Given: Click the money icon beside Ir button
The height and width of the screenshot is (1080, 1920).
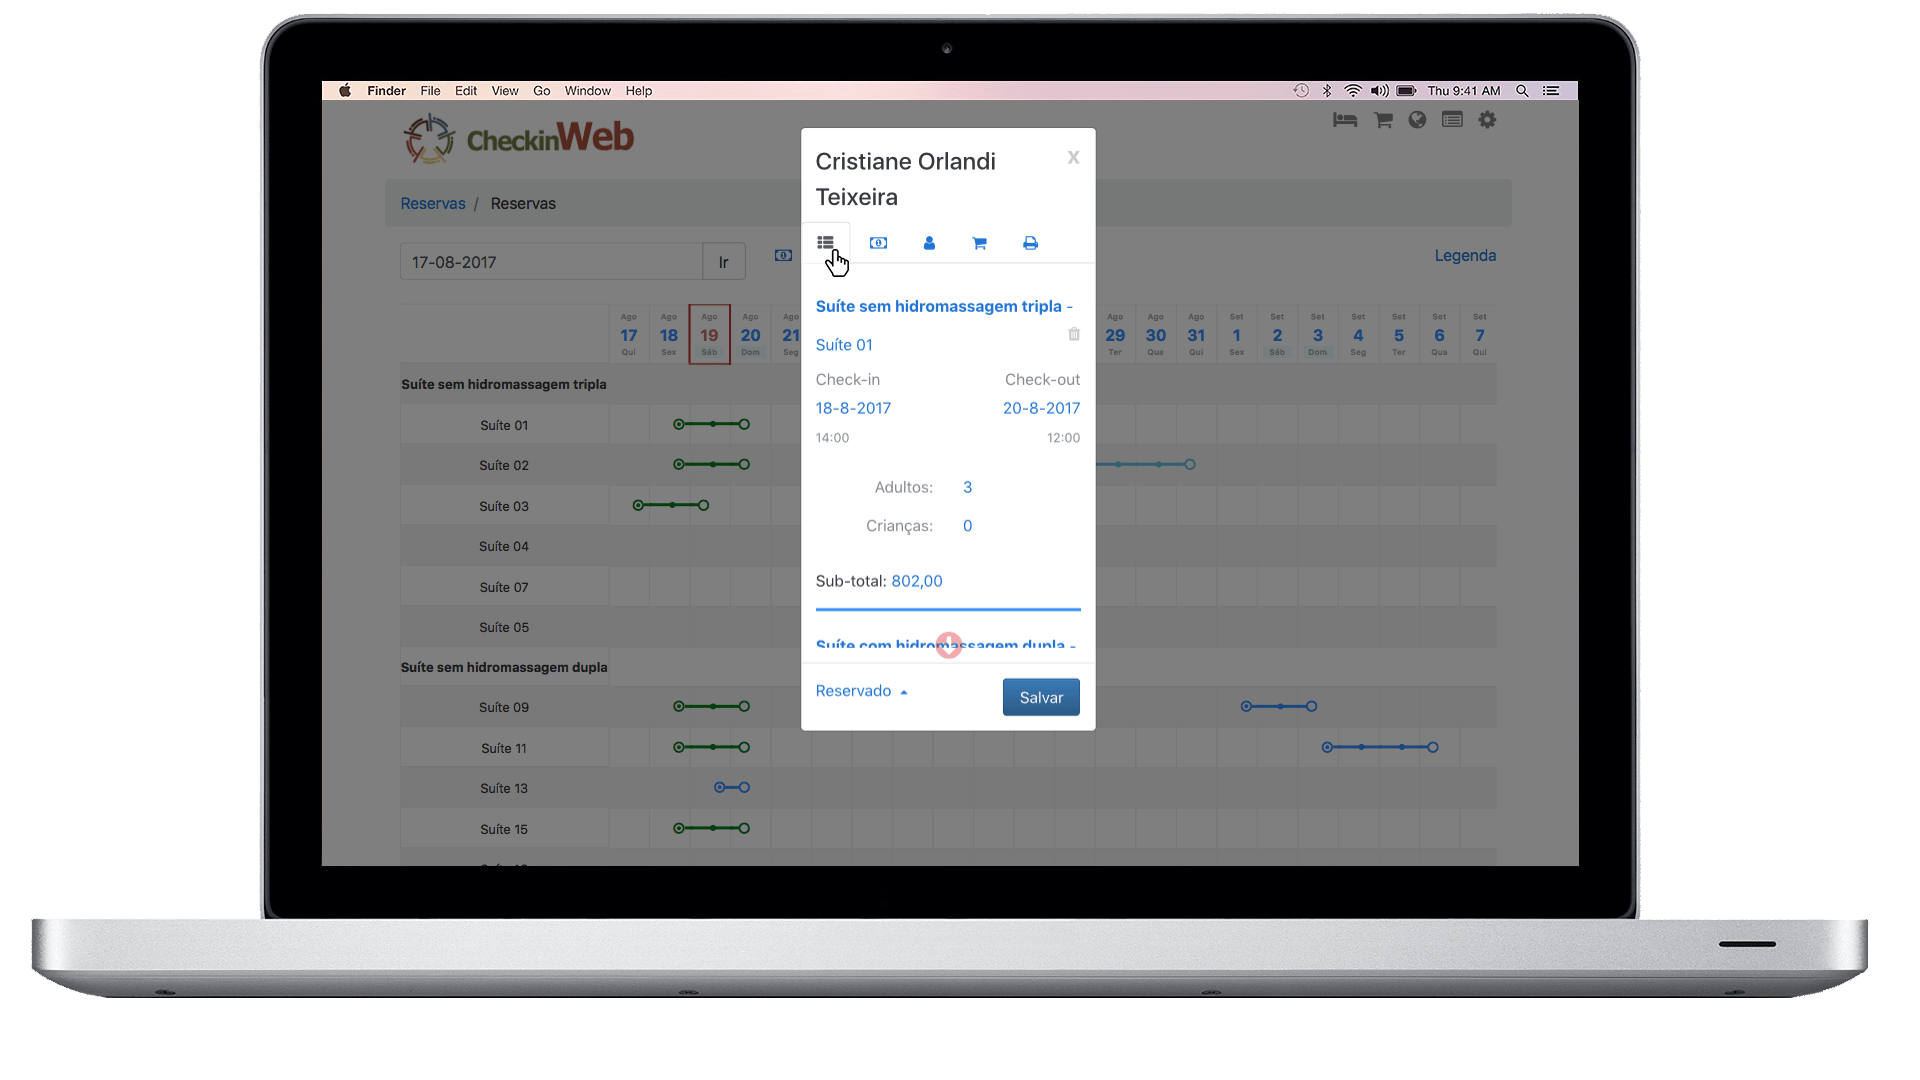Looking at the screenshot, I should (x=783, y=256).
